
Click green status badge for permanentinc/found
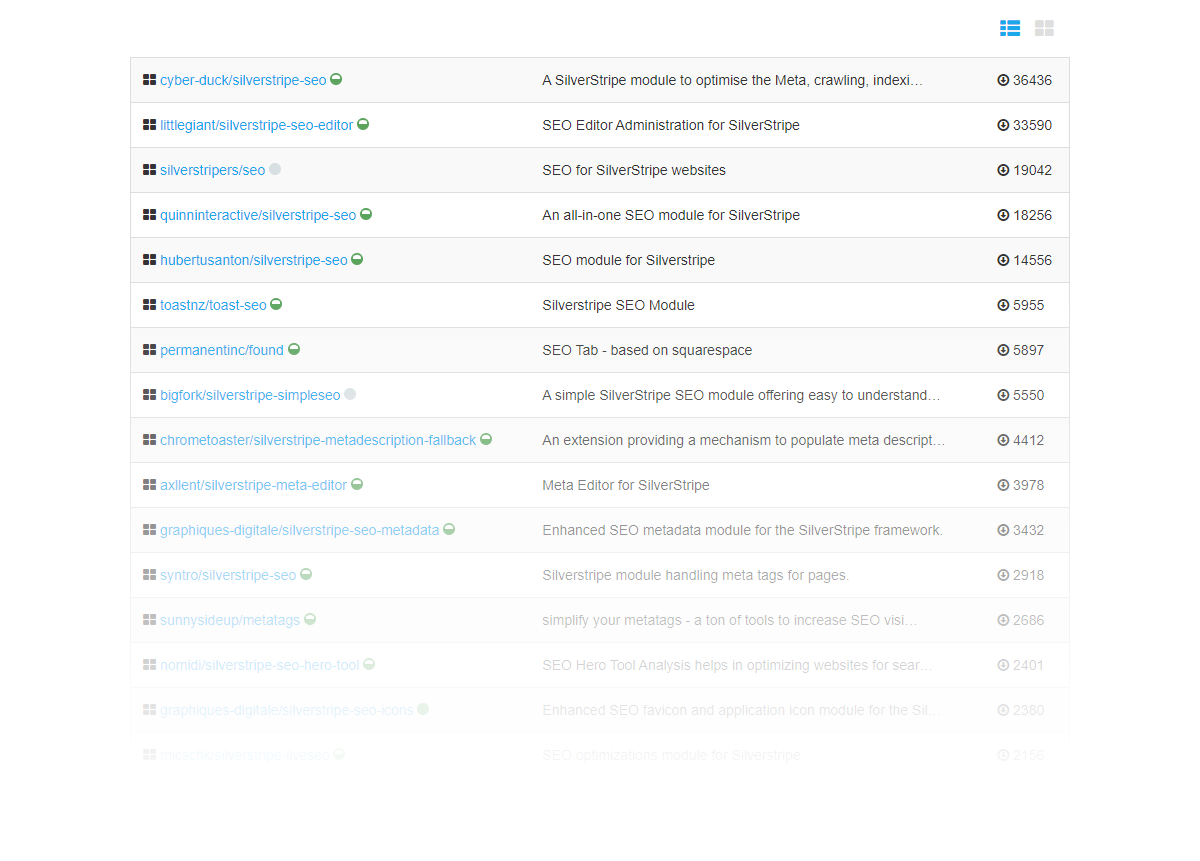pyautogui.click(x=294, y=349)
